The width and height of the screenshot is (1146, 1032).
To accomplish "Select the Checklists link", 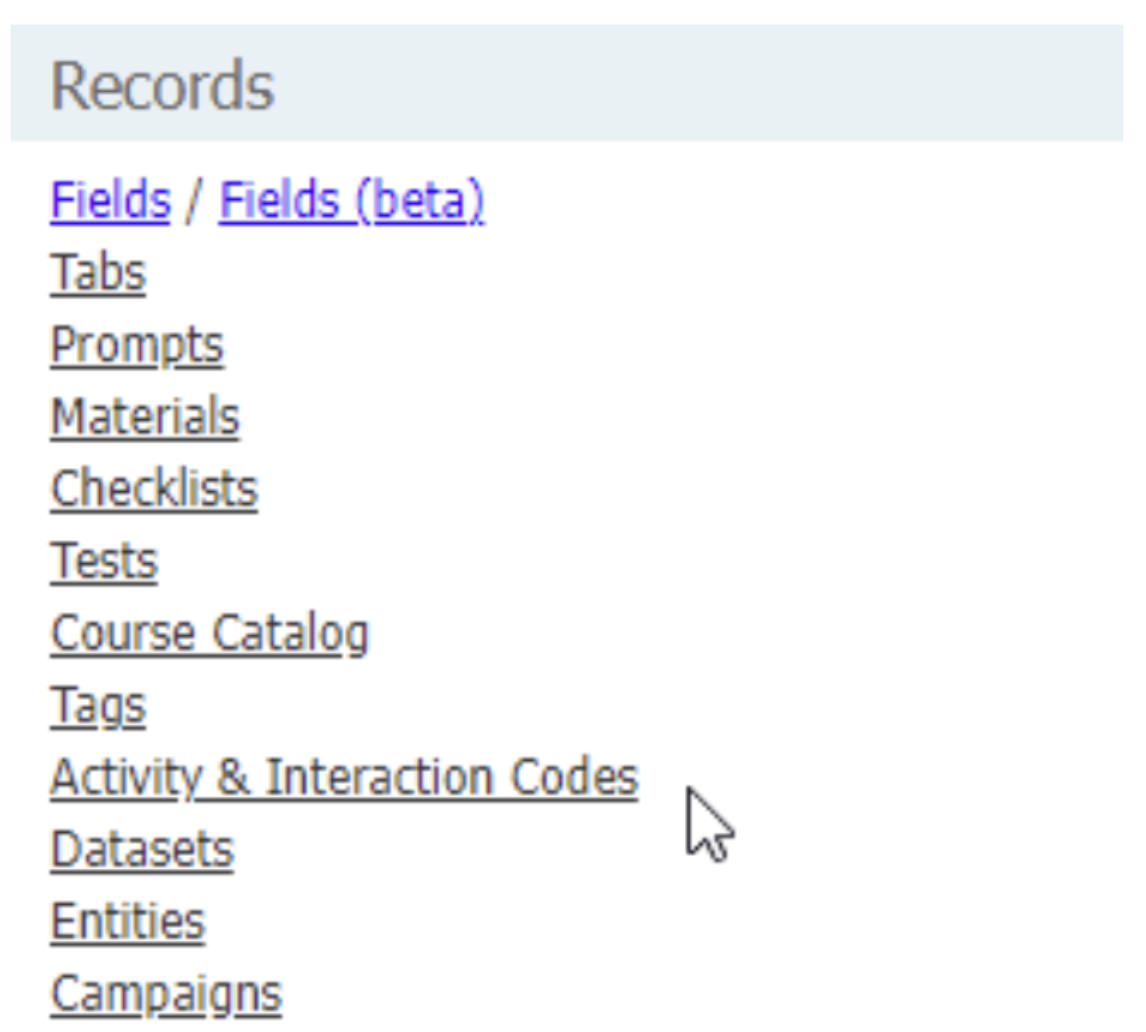I will [x=154, y=490].
